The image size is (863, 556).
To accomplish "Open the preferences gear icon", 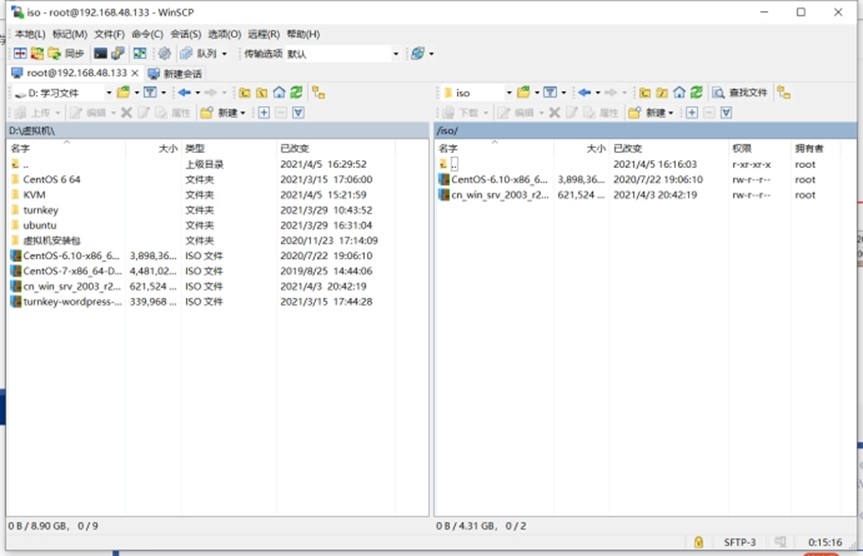I will pyautogui.click(x=164, y=53).
